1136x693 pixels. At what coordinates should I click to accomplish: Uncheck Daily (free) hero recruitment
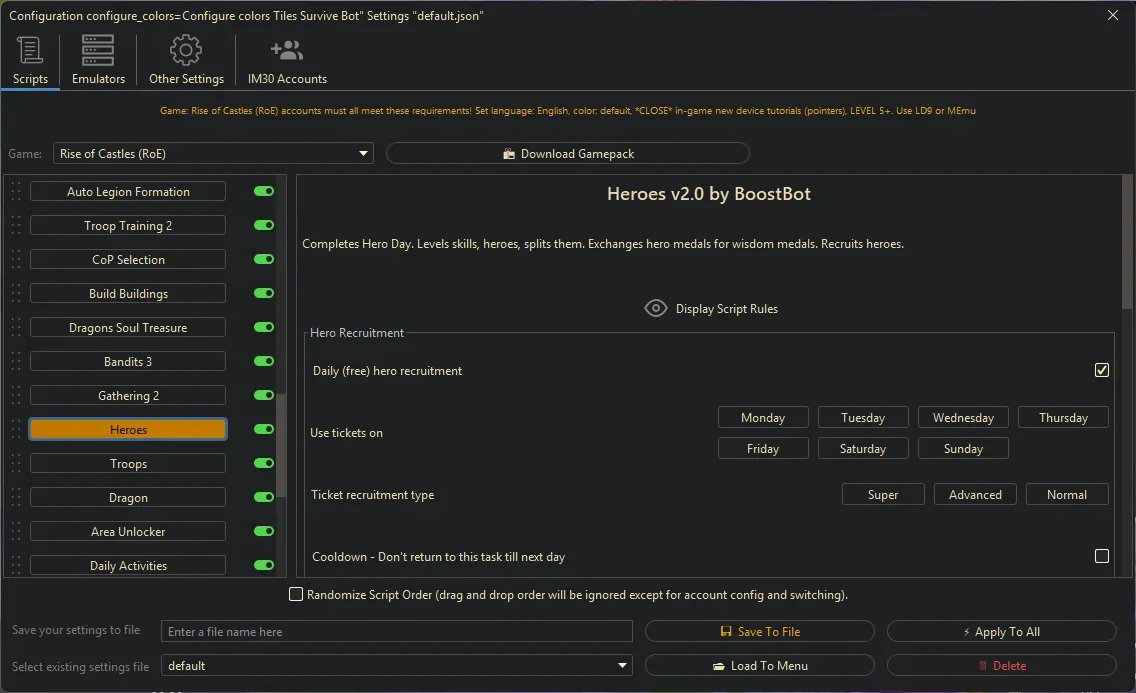1101,370
